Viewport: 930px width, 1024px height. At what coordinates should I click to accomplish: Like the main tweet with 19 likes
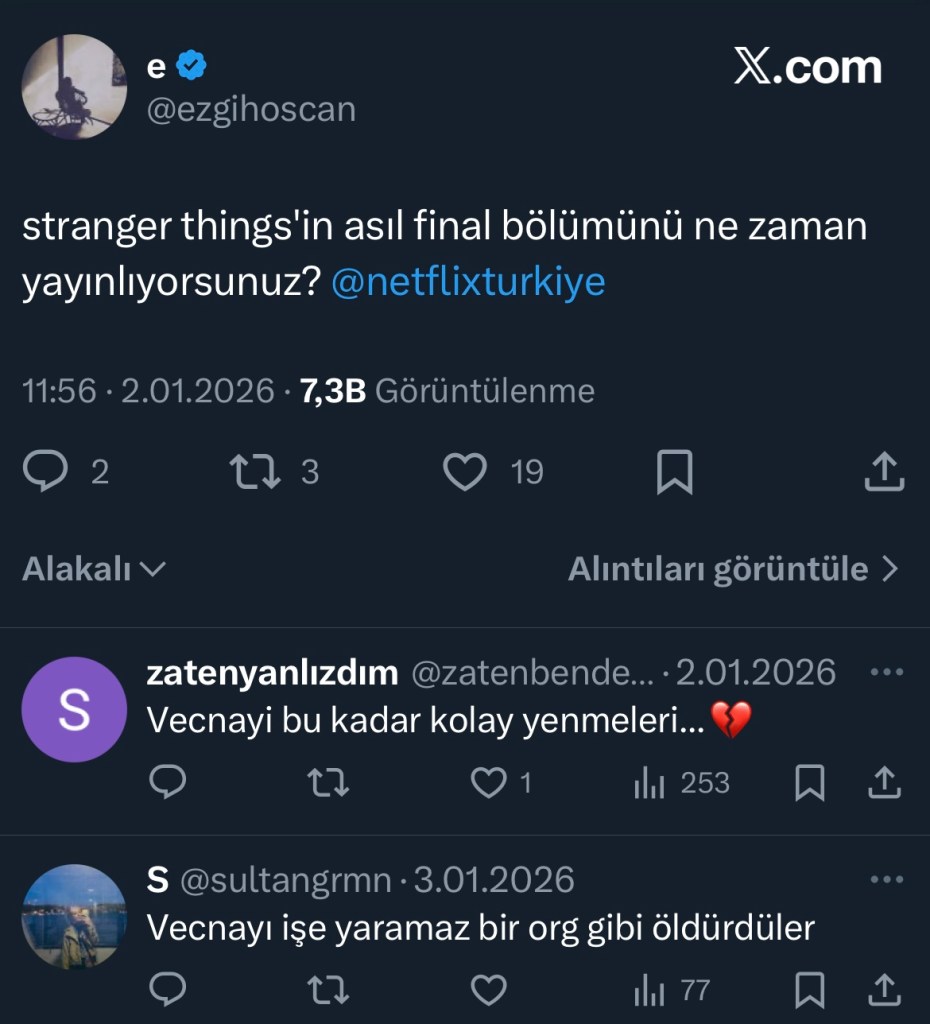tap(465, 471)
